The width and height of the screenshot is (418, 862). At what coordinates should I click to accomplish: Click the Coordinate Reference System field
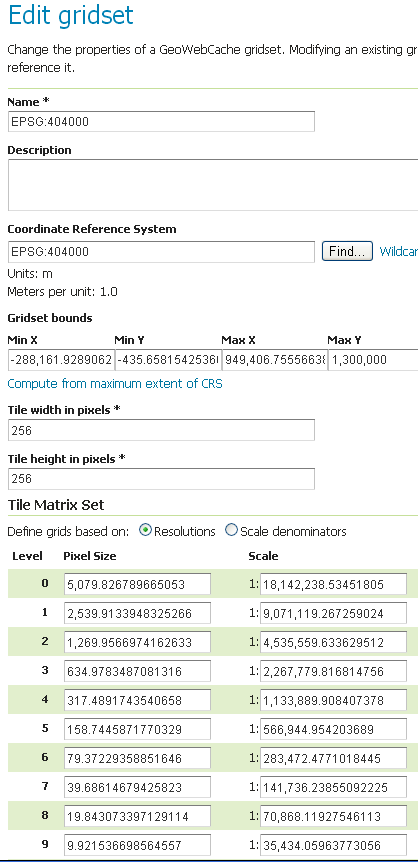[x=161, y=252]
